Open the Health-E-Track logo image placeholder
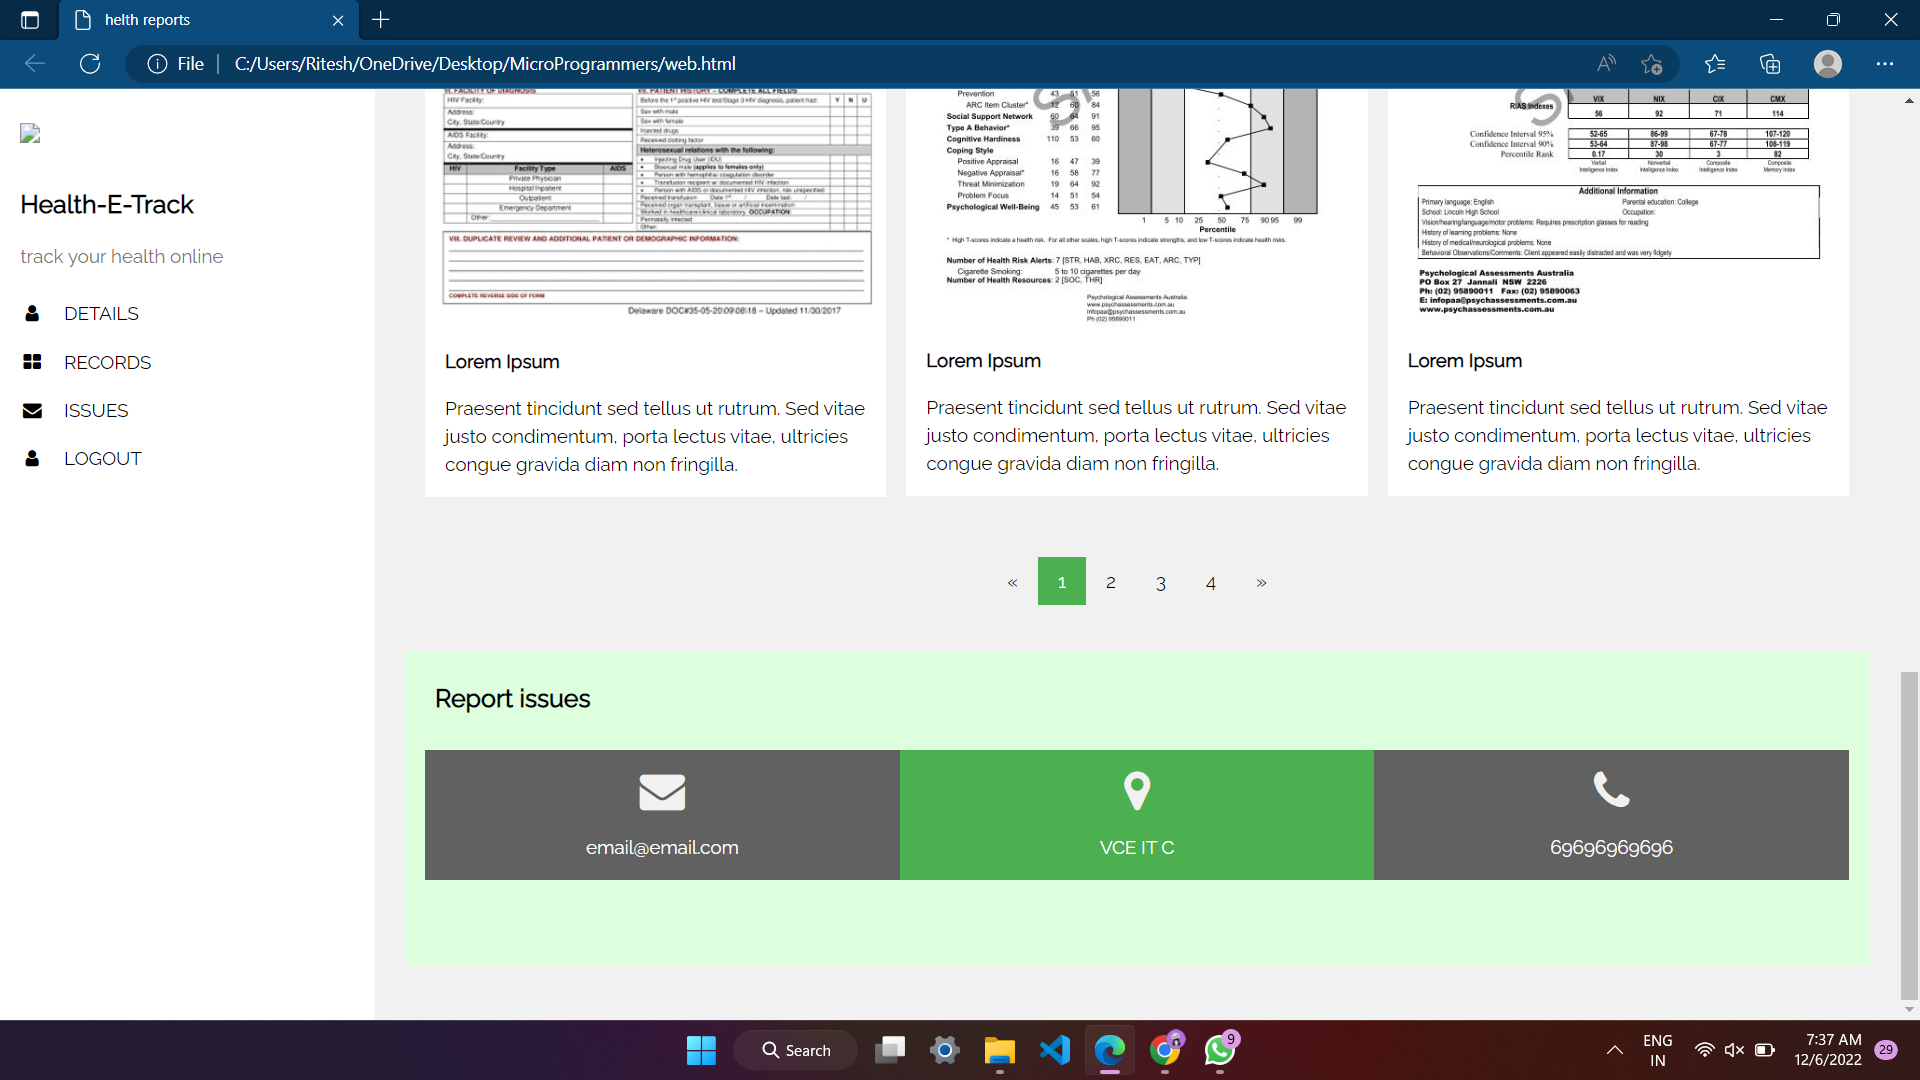1920x1080 pixels. [x=30, y=133]
